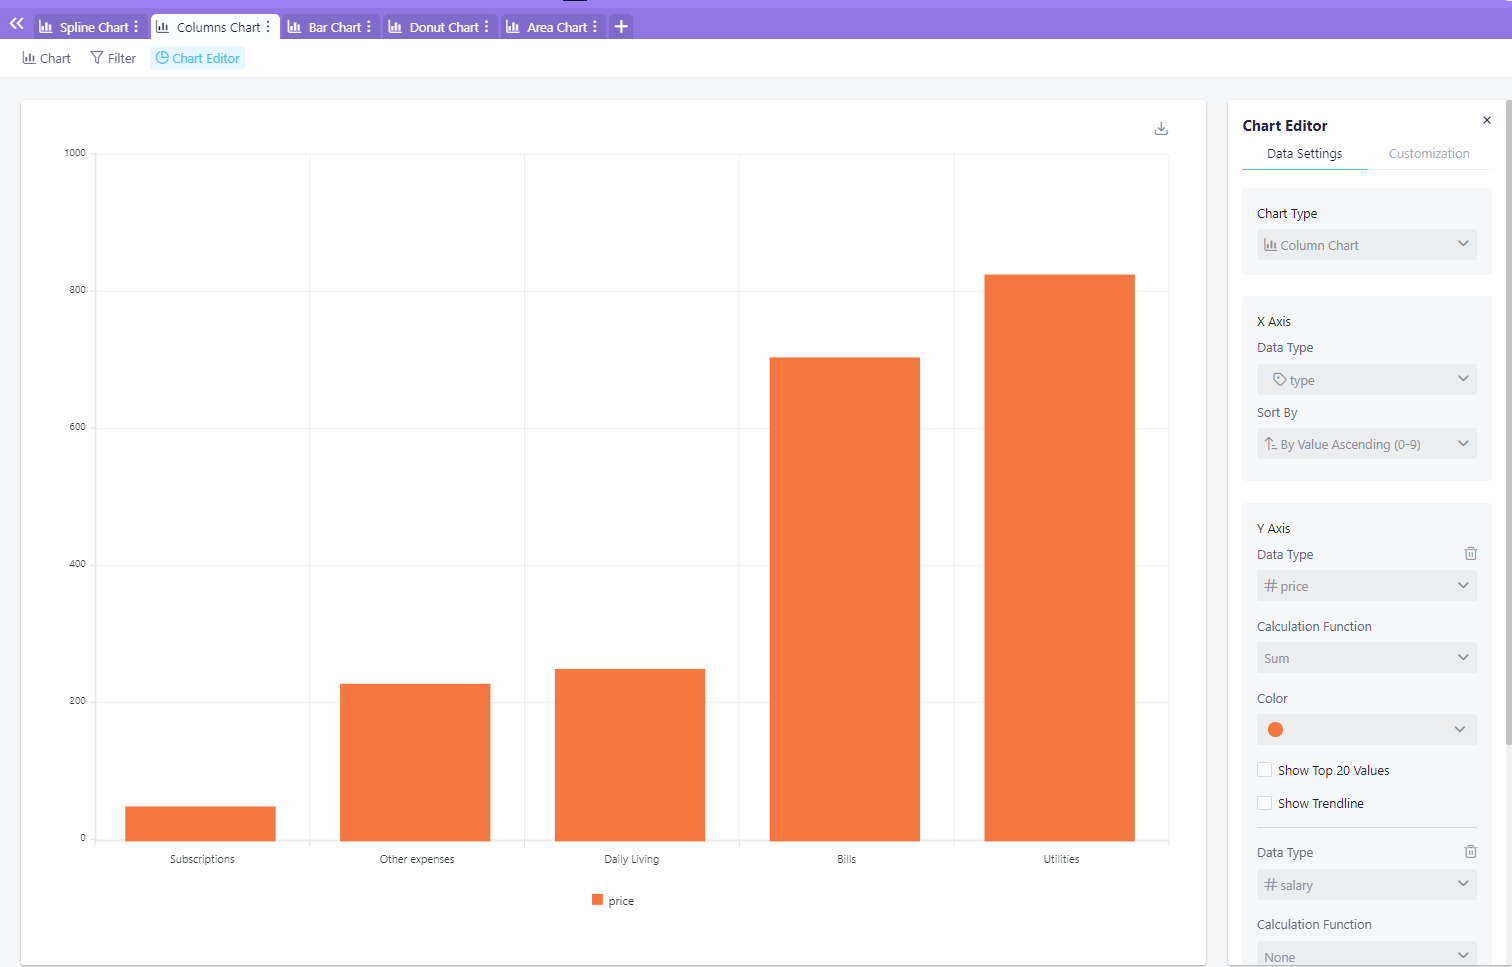This screenshot has height=967, width=1512.
Task: Open the Chart Type dropdown
Action: [x=1366, y=244]
